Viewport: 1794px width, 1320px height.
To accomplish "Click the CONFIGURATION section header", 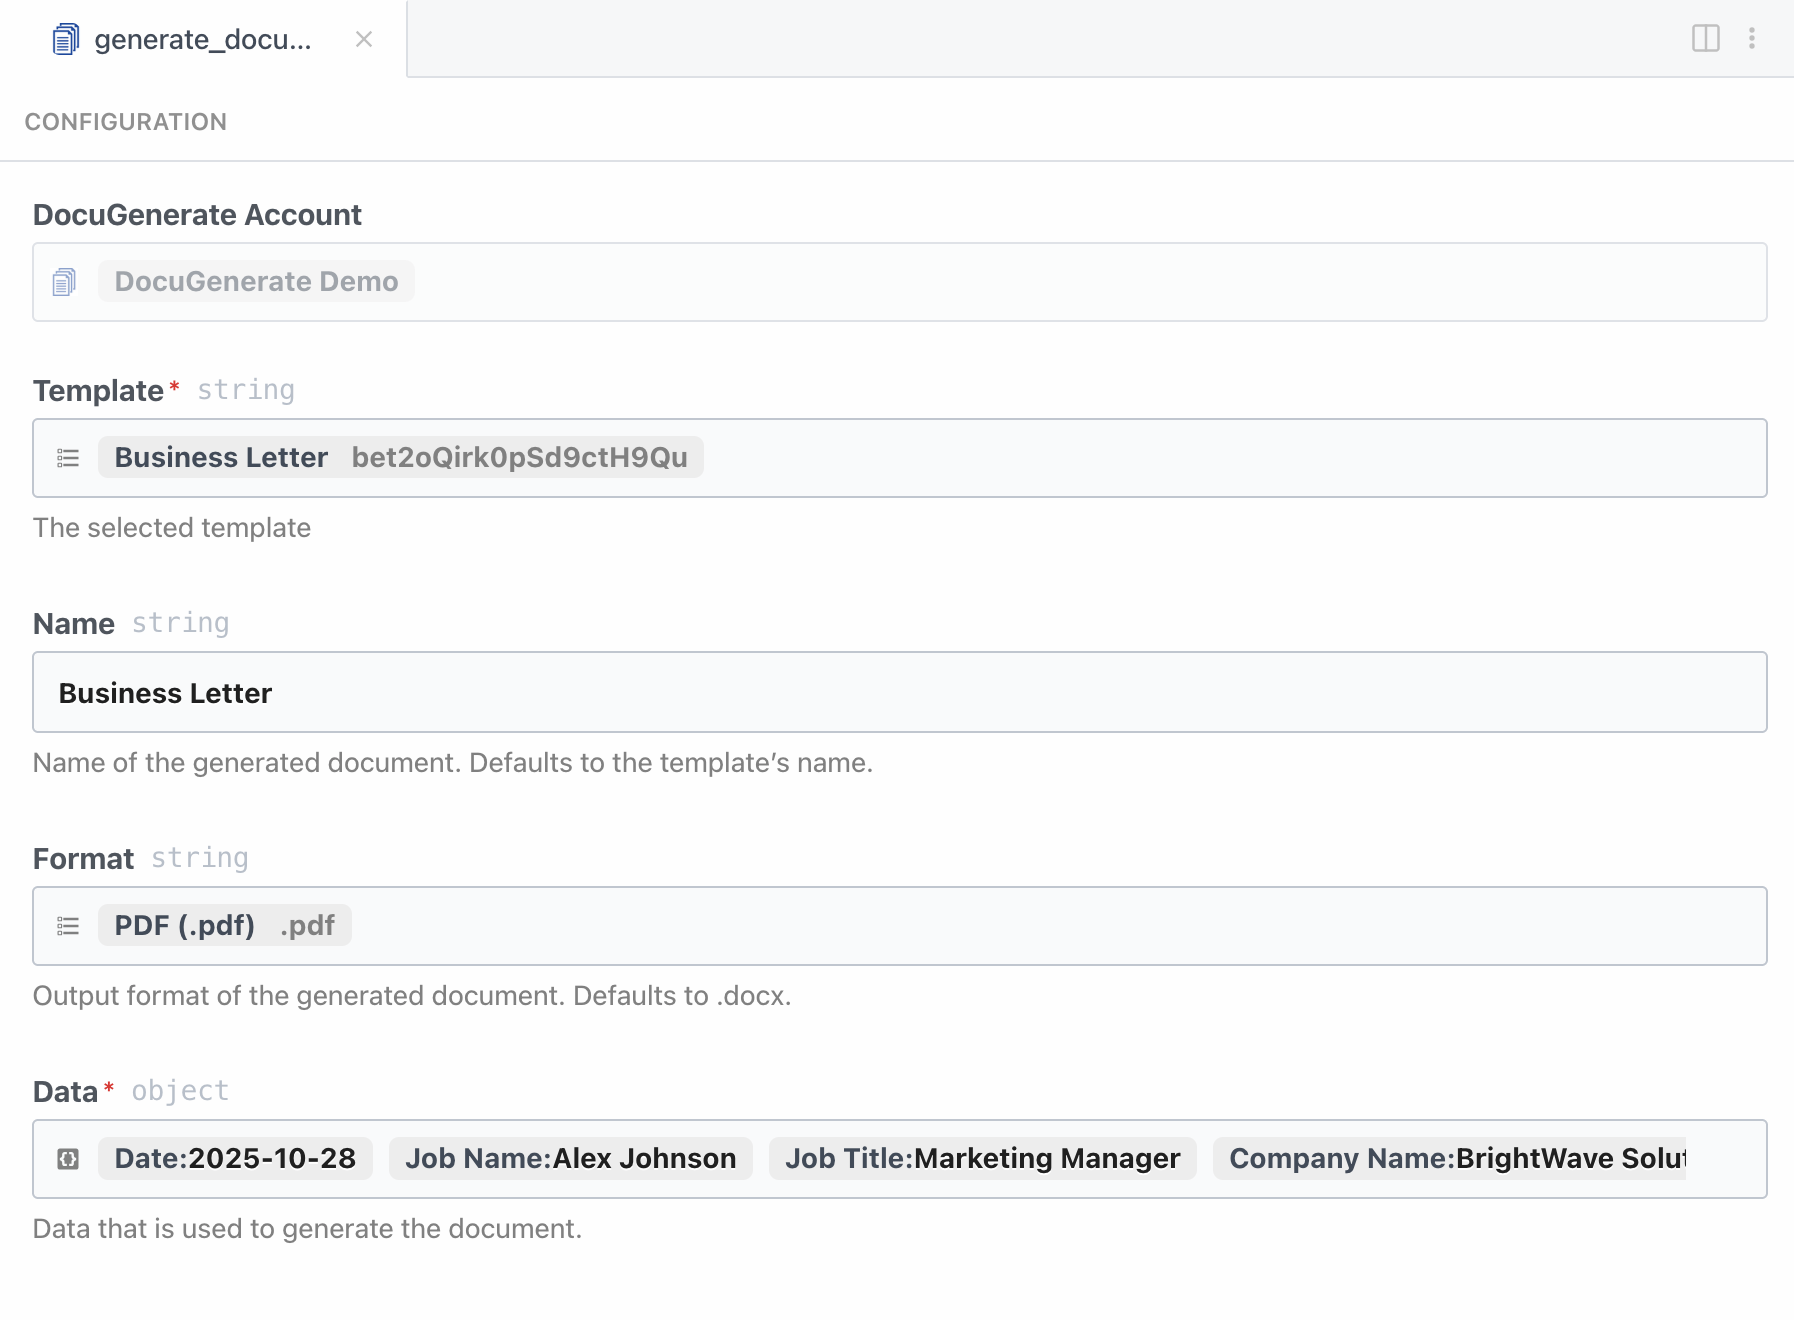I will [126, 121].
